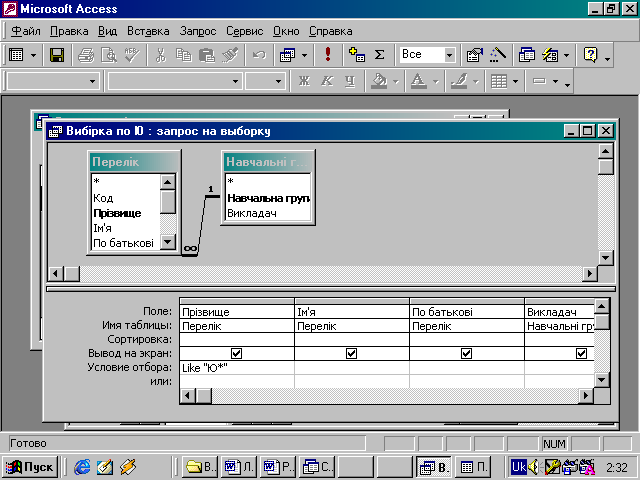
Task: Click the gridlines icon in the format toolbar
Action: 499,81
